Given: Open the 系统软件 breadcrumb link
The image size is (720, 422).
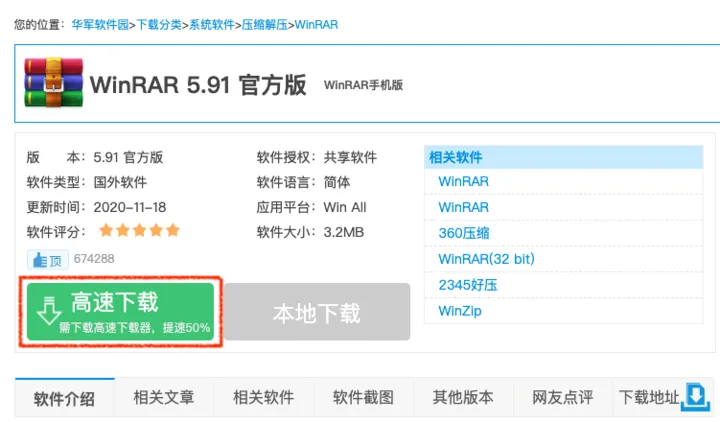Looking at the screenshot, I should click(212, 24).
